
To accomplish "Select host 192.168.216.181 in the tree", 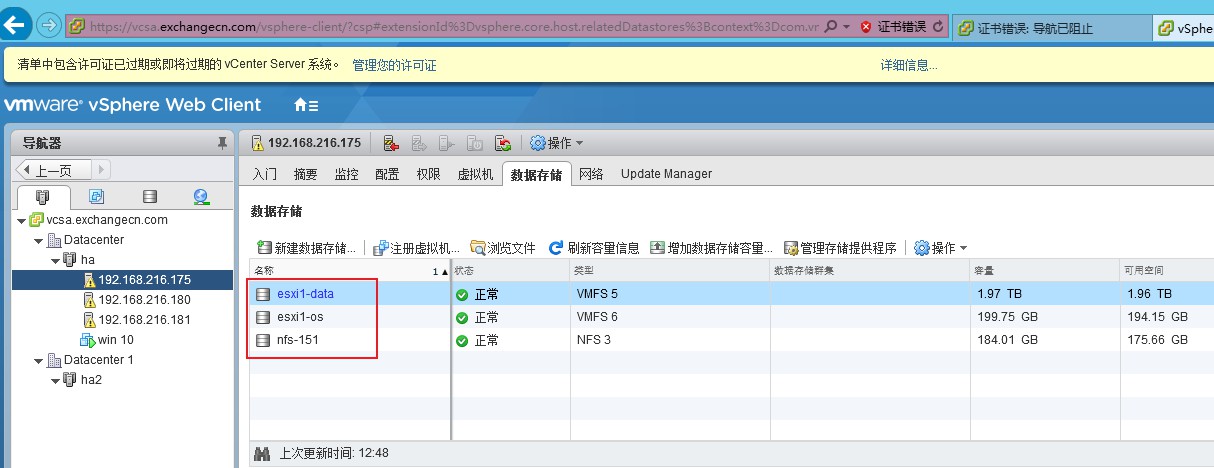I will [144, 320].
